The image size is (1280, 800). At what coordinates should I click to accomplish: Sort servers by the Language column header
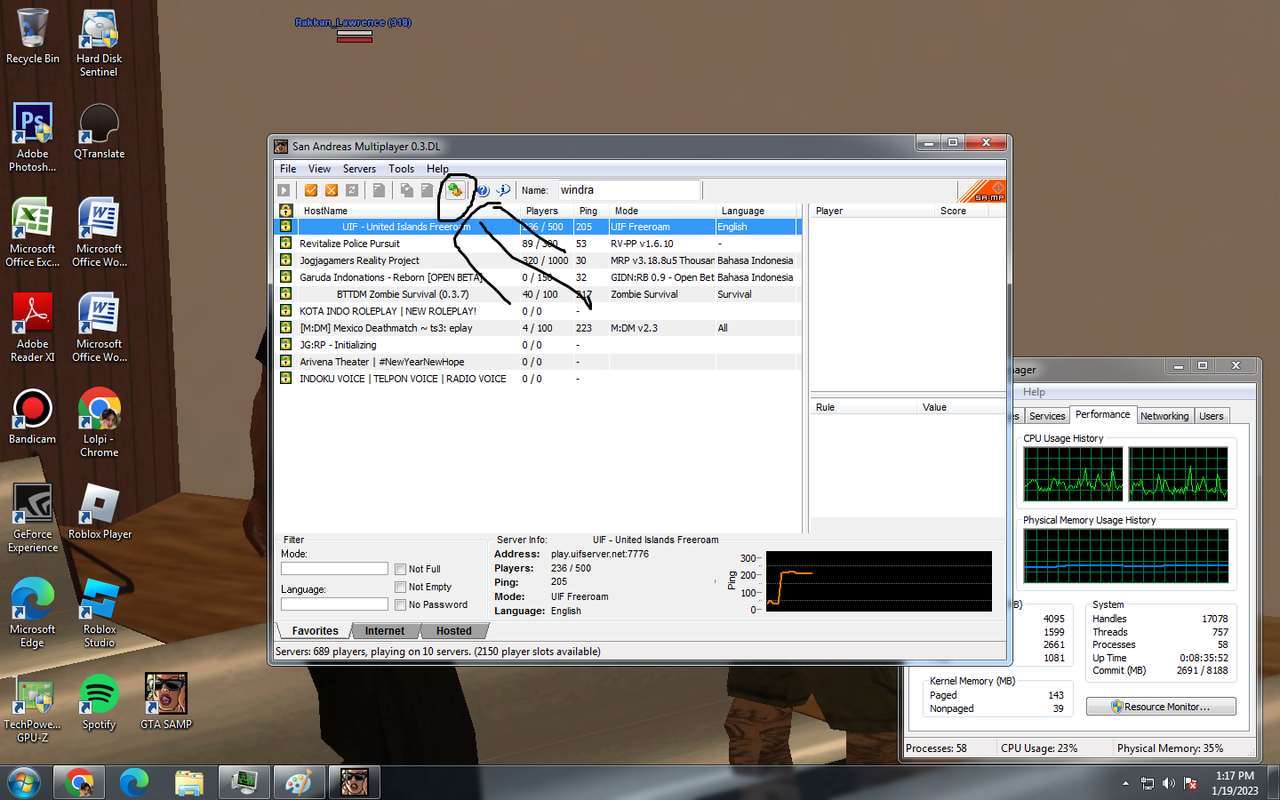tap(758, 211)
